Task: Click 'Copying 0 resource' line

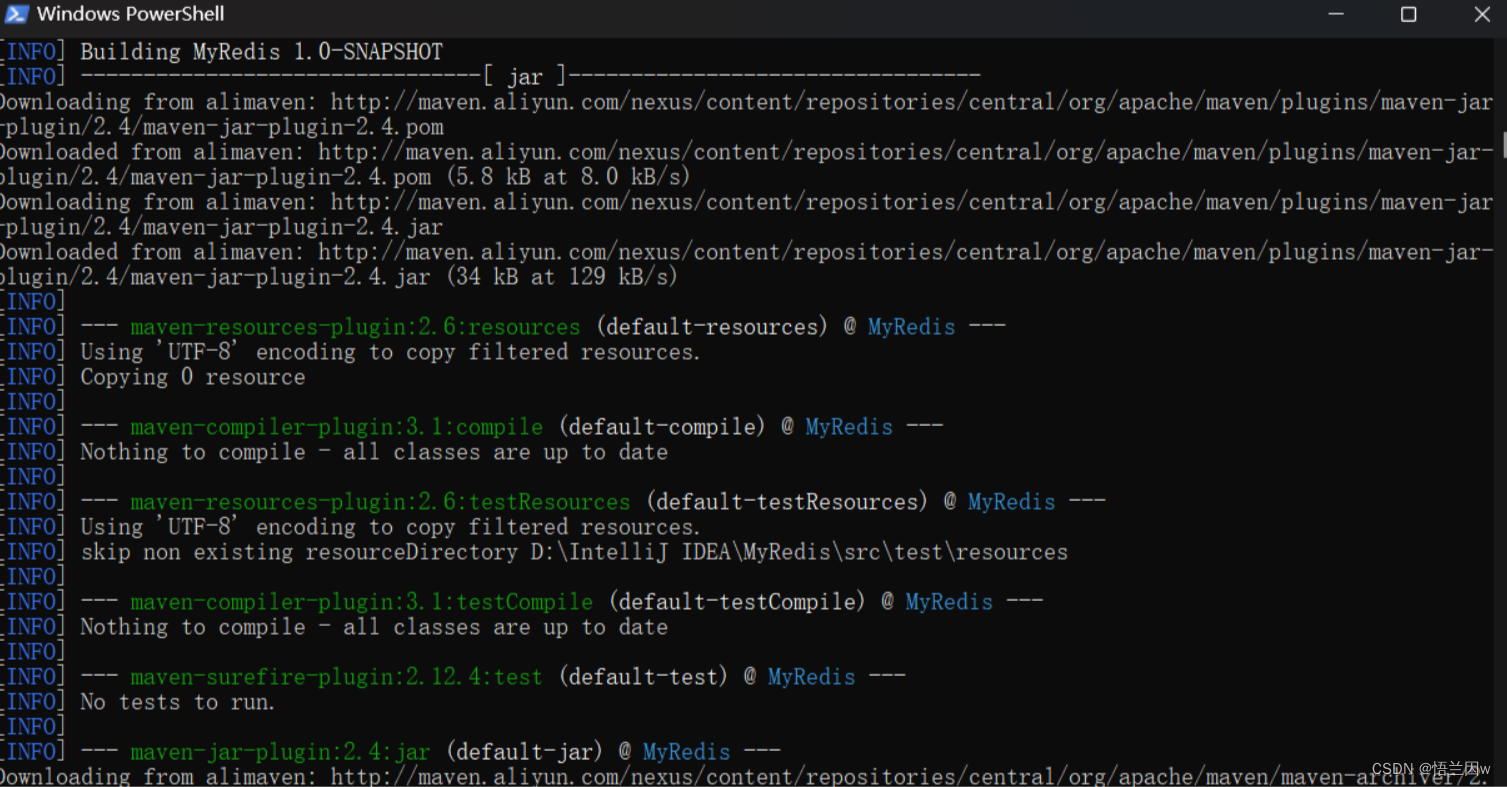Action: (193, 377)
